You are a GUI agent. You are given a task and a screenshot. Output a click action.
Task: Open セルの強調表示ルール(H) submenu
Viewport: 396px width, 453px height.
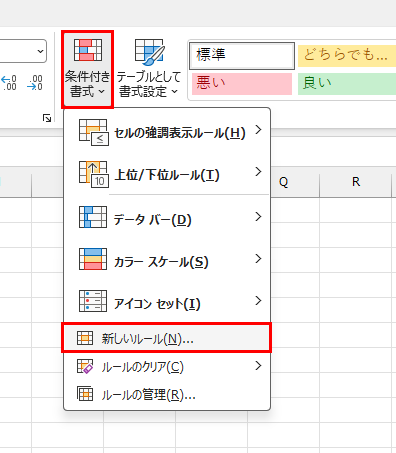[167, 133]
